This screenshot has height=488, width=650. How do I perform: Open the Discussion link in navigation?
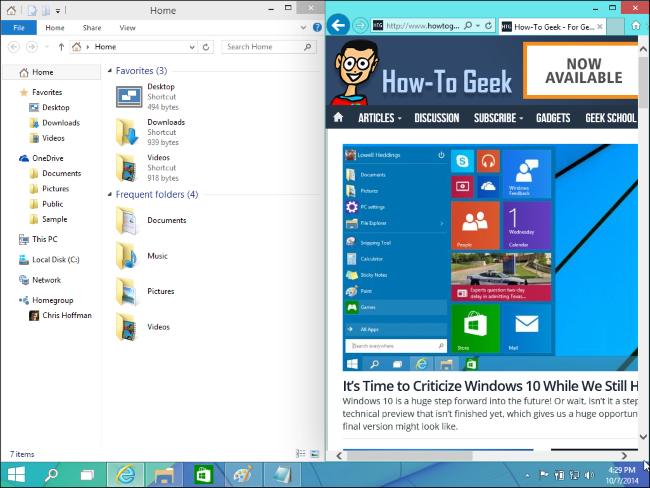(436, 118)
